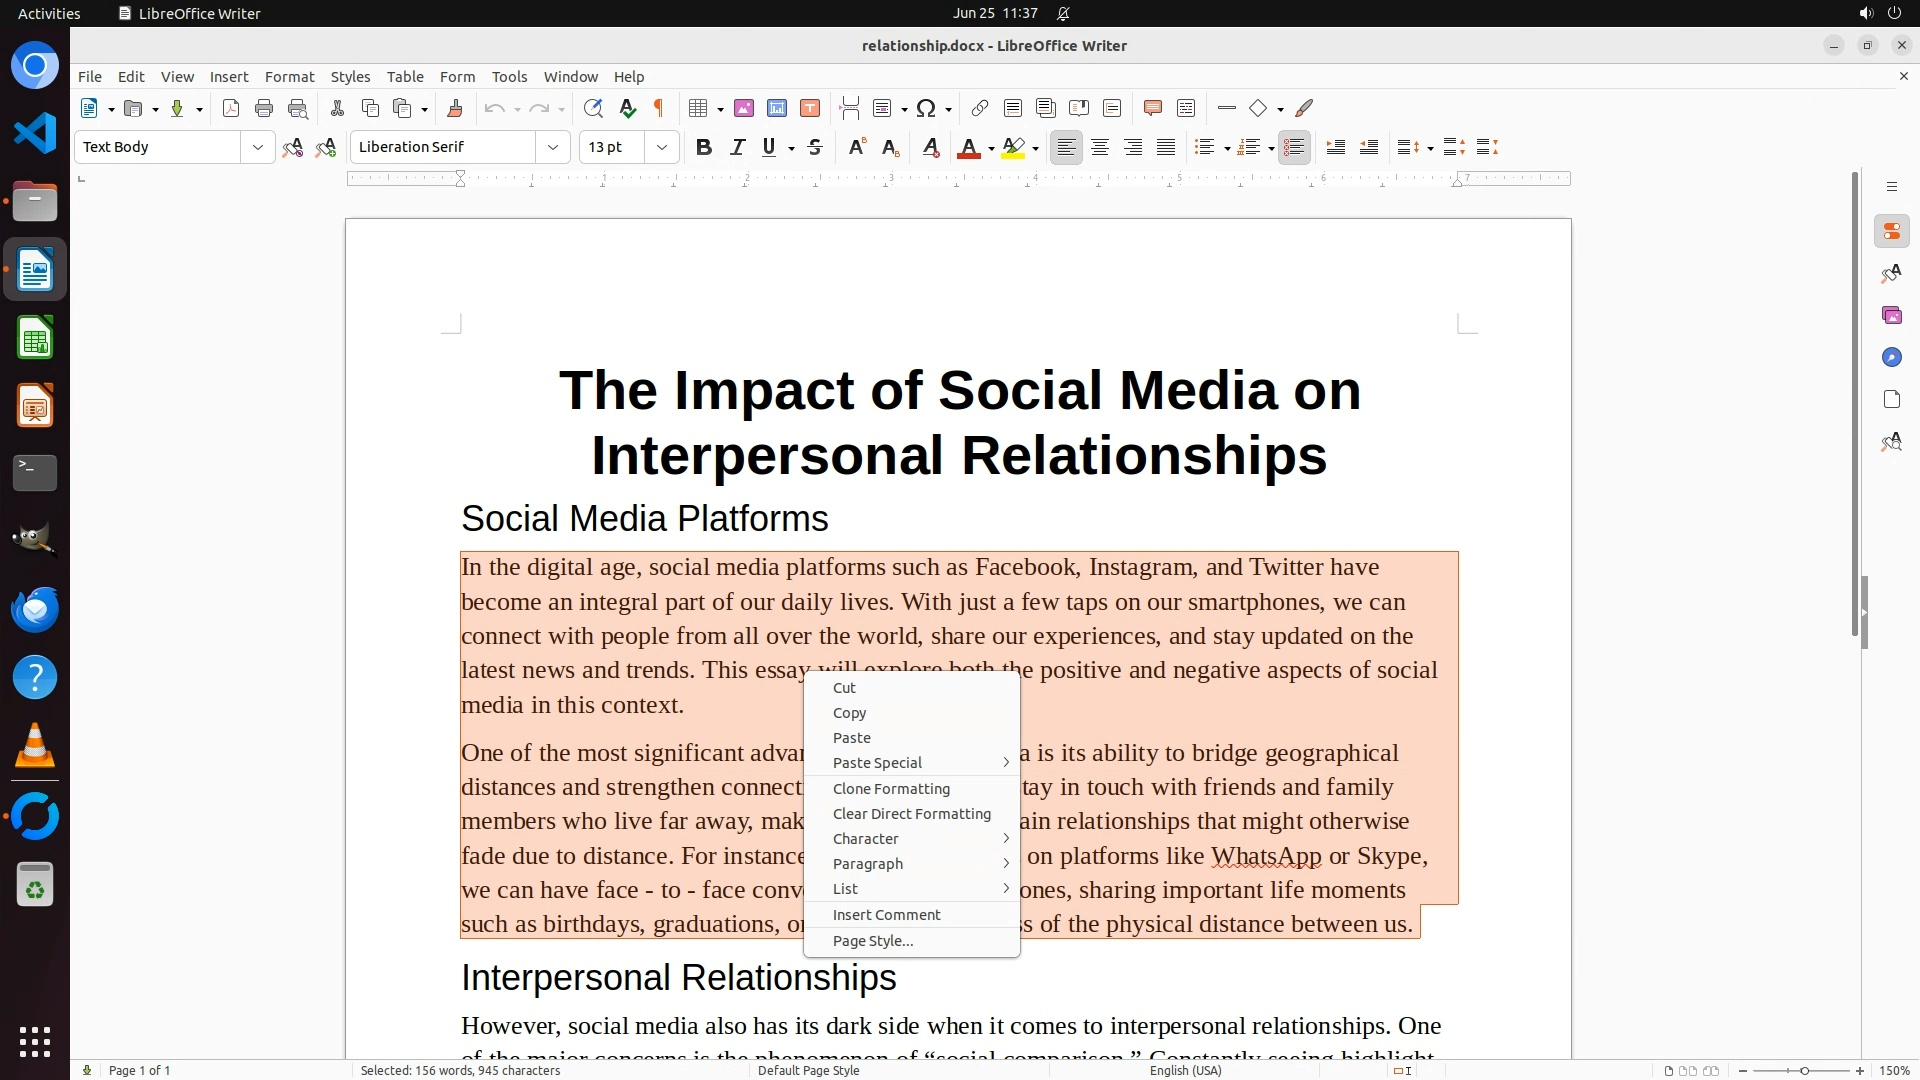Click the Insert Hyperlink icon

[x=980, y=109]
